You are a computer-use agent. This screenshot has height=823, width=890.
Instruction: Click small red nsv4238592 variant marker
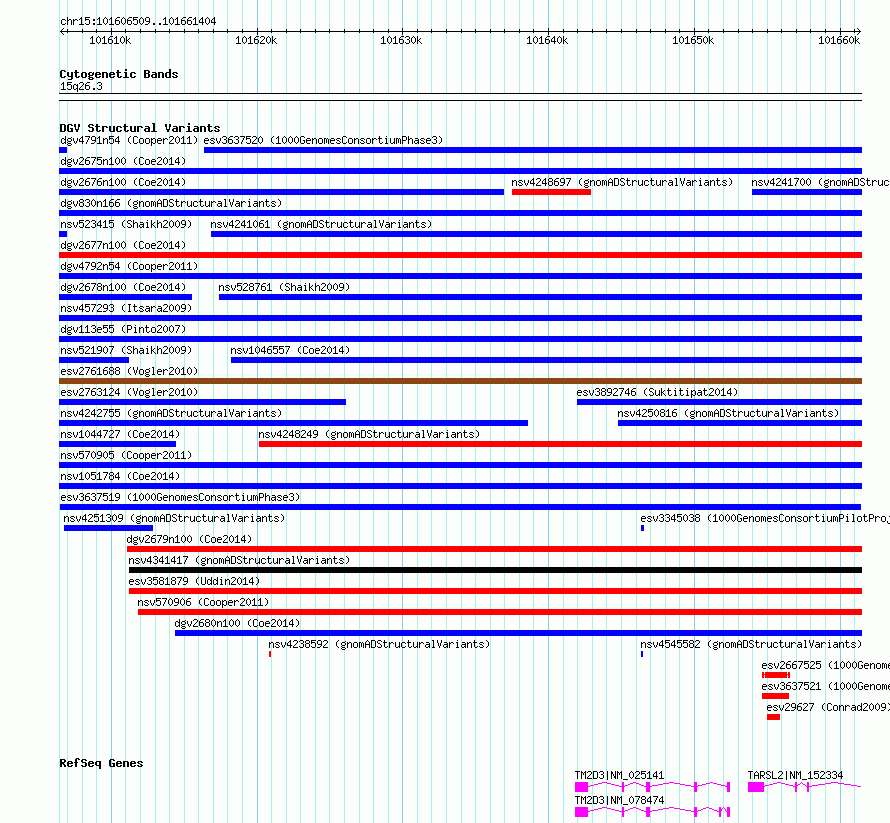(270, 654)
